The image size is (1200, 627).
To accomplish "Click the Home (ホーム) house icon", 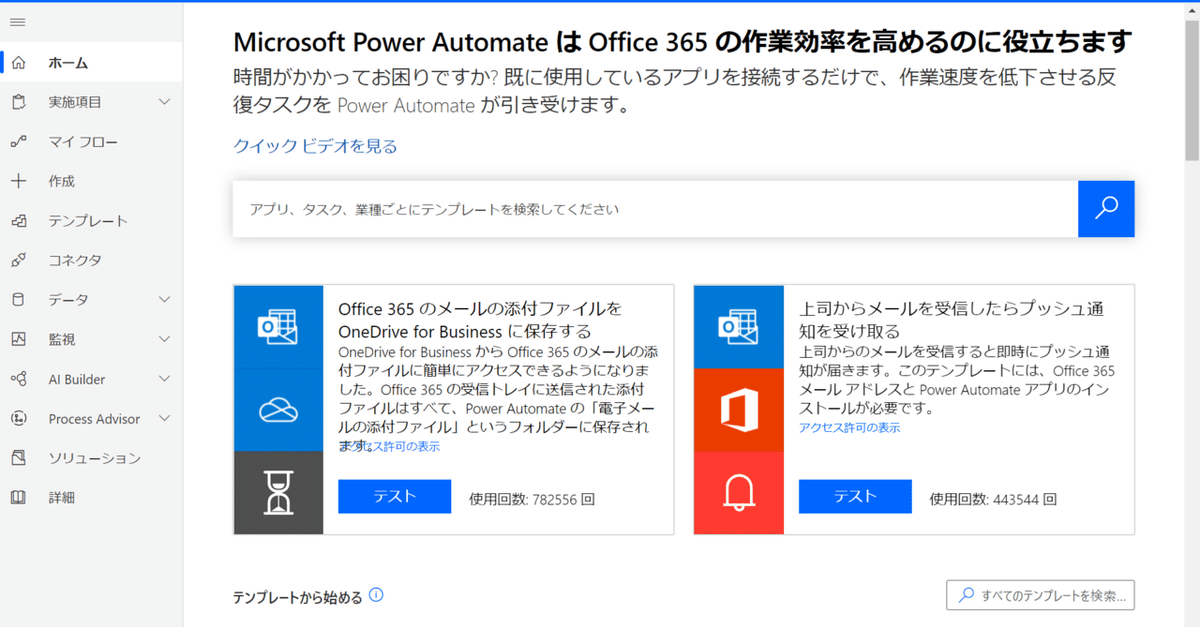I will coord(18,63).
